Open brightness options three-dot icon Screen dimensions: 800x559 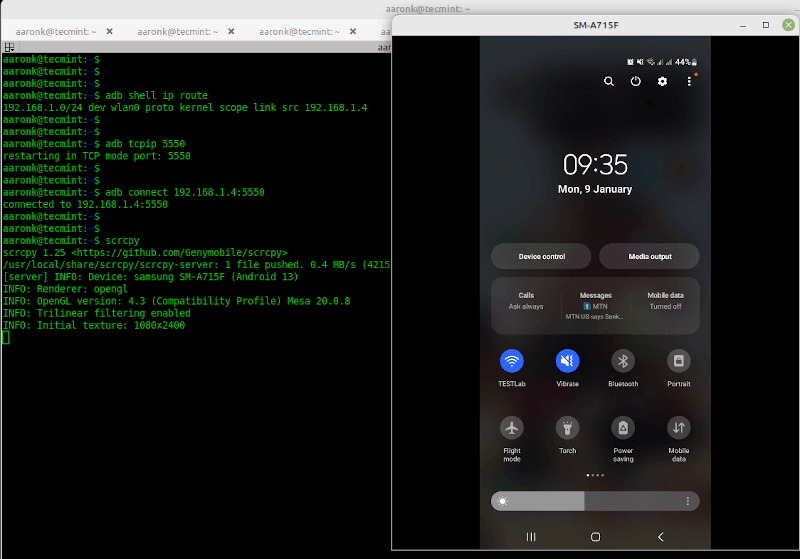click(688, 501)
